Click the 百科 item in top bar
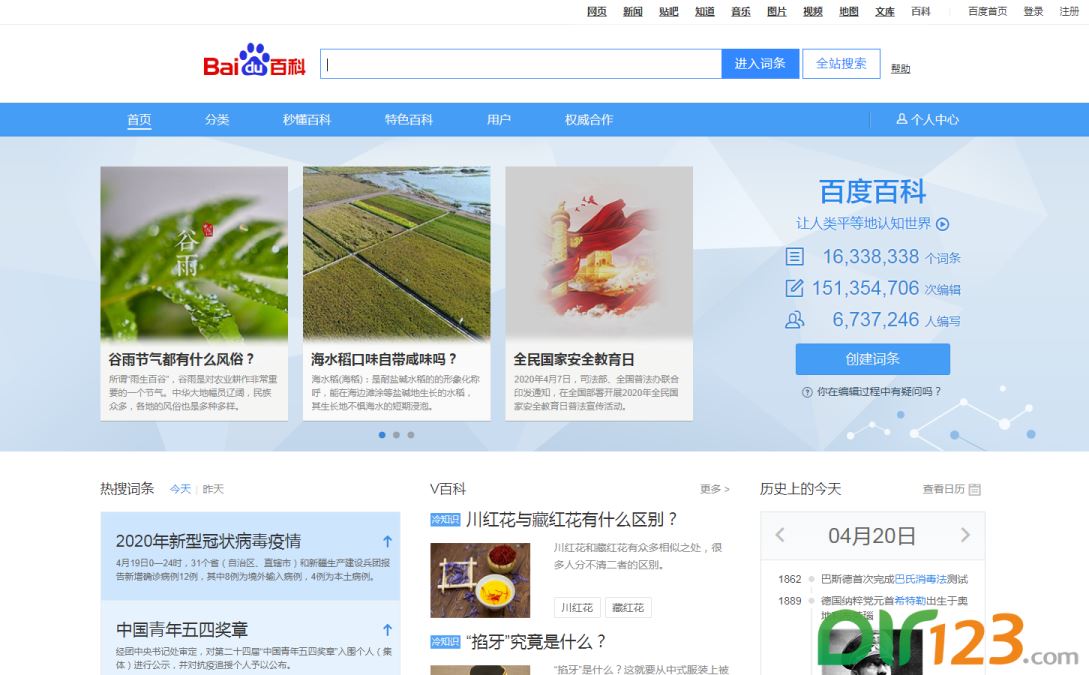The height and width of the screenshot is (675, 1089). pos(921,11)
